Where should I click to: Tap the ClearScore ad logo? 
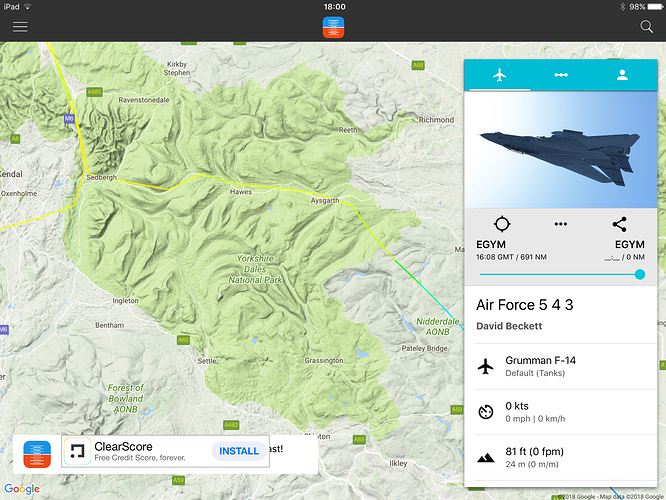click(x=77, y=451)
